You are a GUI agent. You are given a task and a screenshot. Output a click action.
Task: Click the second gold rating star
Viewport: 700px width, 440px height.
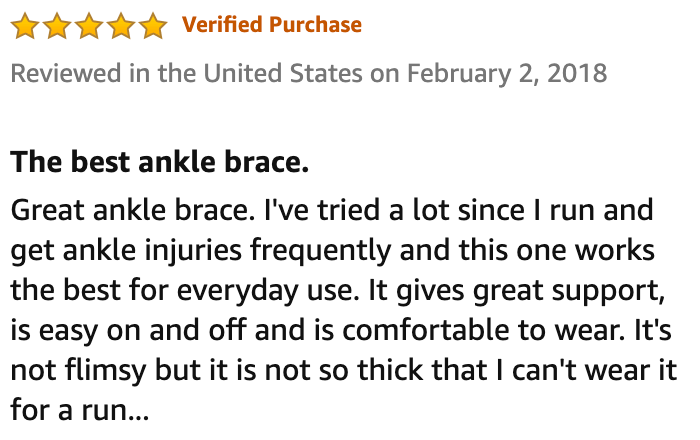pos(57,25)
